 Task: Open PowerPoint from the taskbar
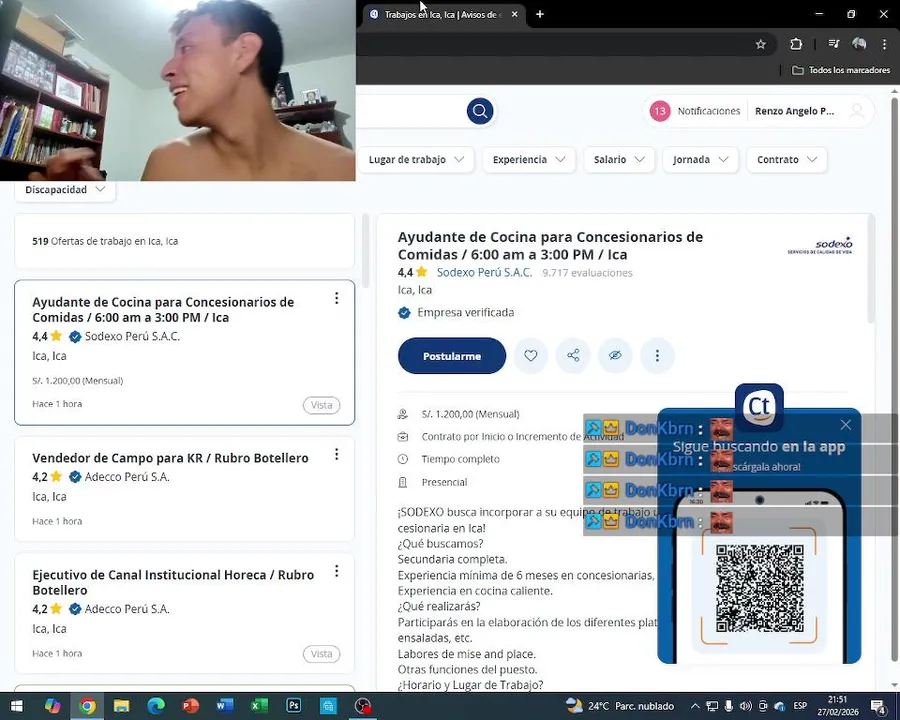[190, 706]
